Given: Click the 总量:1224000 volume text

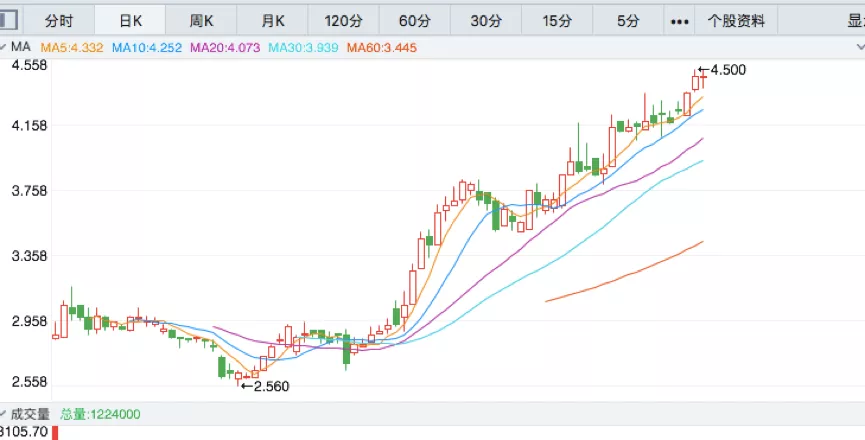Looking at the screenshot, I should 100,414.
